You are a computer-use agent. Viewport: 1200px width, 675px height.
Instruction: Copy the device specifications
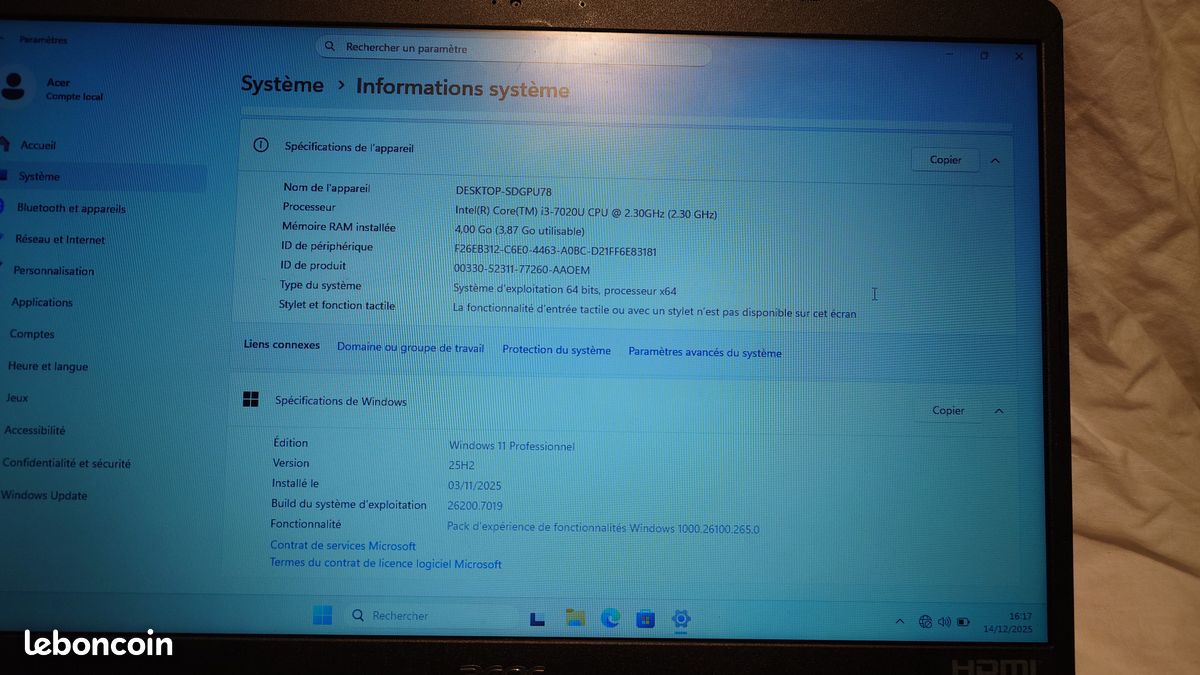(945, 160)
